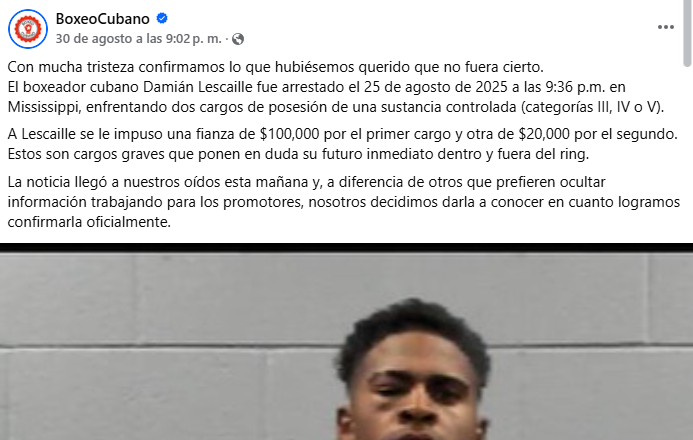Click the 'categorías III, IV o V' text

pos(591,107)
